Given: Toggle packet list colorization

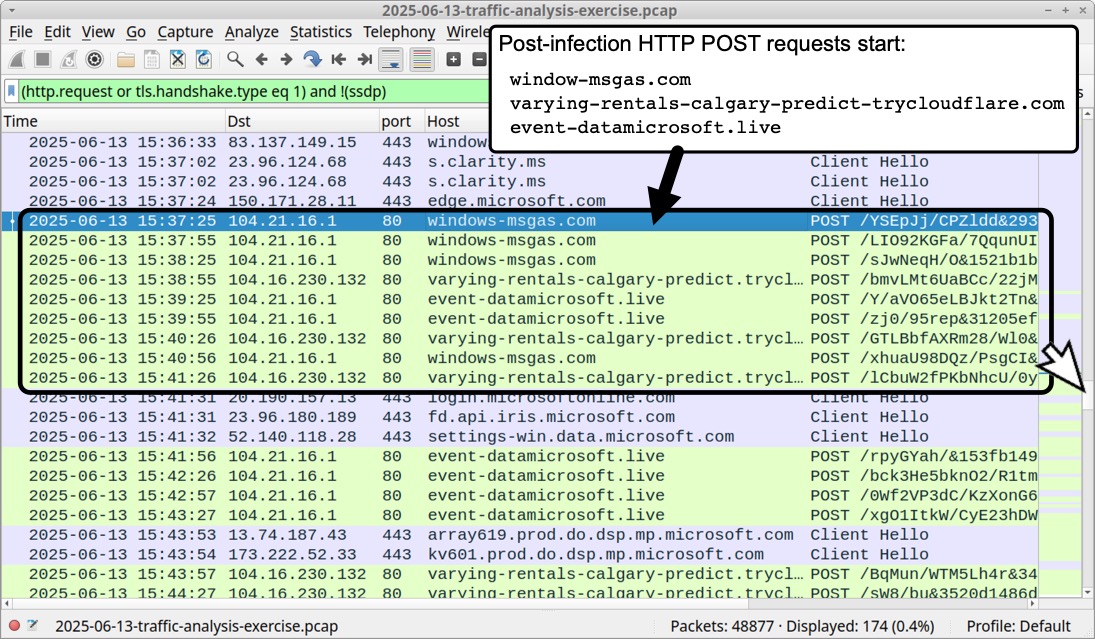Looking at the screenshot, I should [x=422, y=59].
